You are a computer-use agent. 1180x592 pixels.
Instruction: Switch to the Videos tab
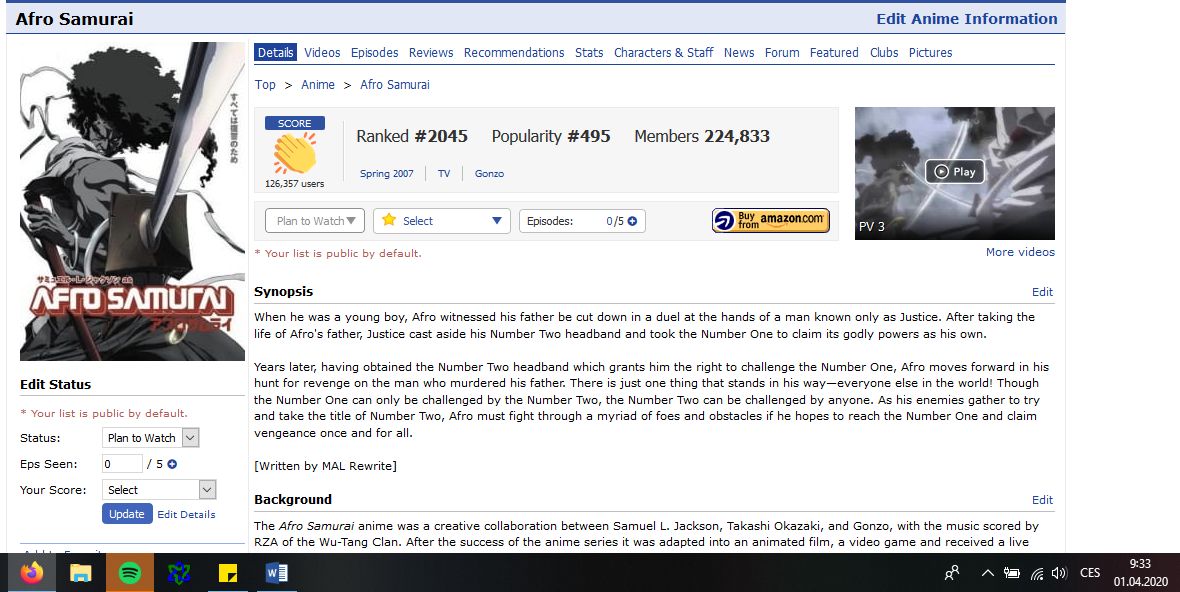click(x=322, y=53)
